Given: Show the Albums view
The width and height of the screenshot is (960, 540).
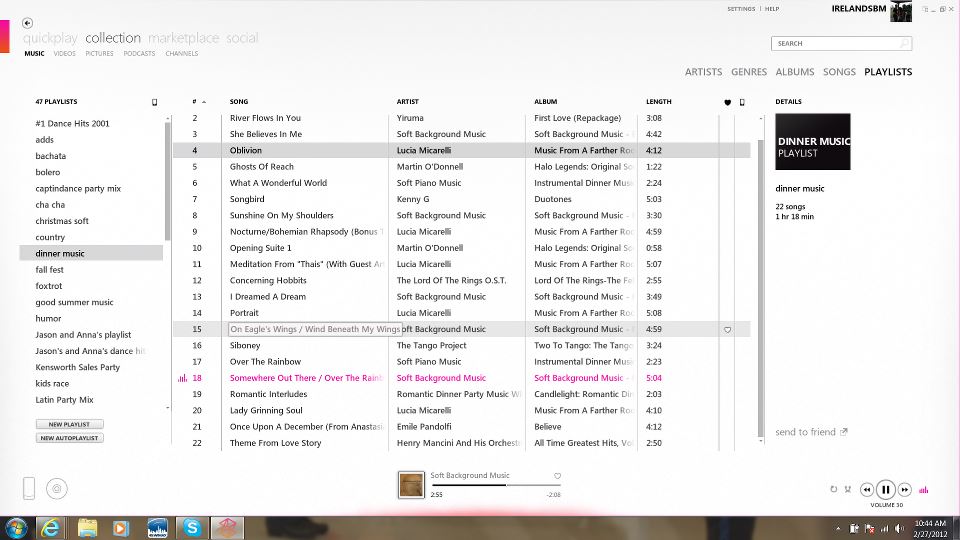Looking at the screenshot, I should point(795,72).
